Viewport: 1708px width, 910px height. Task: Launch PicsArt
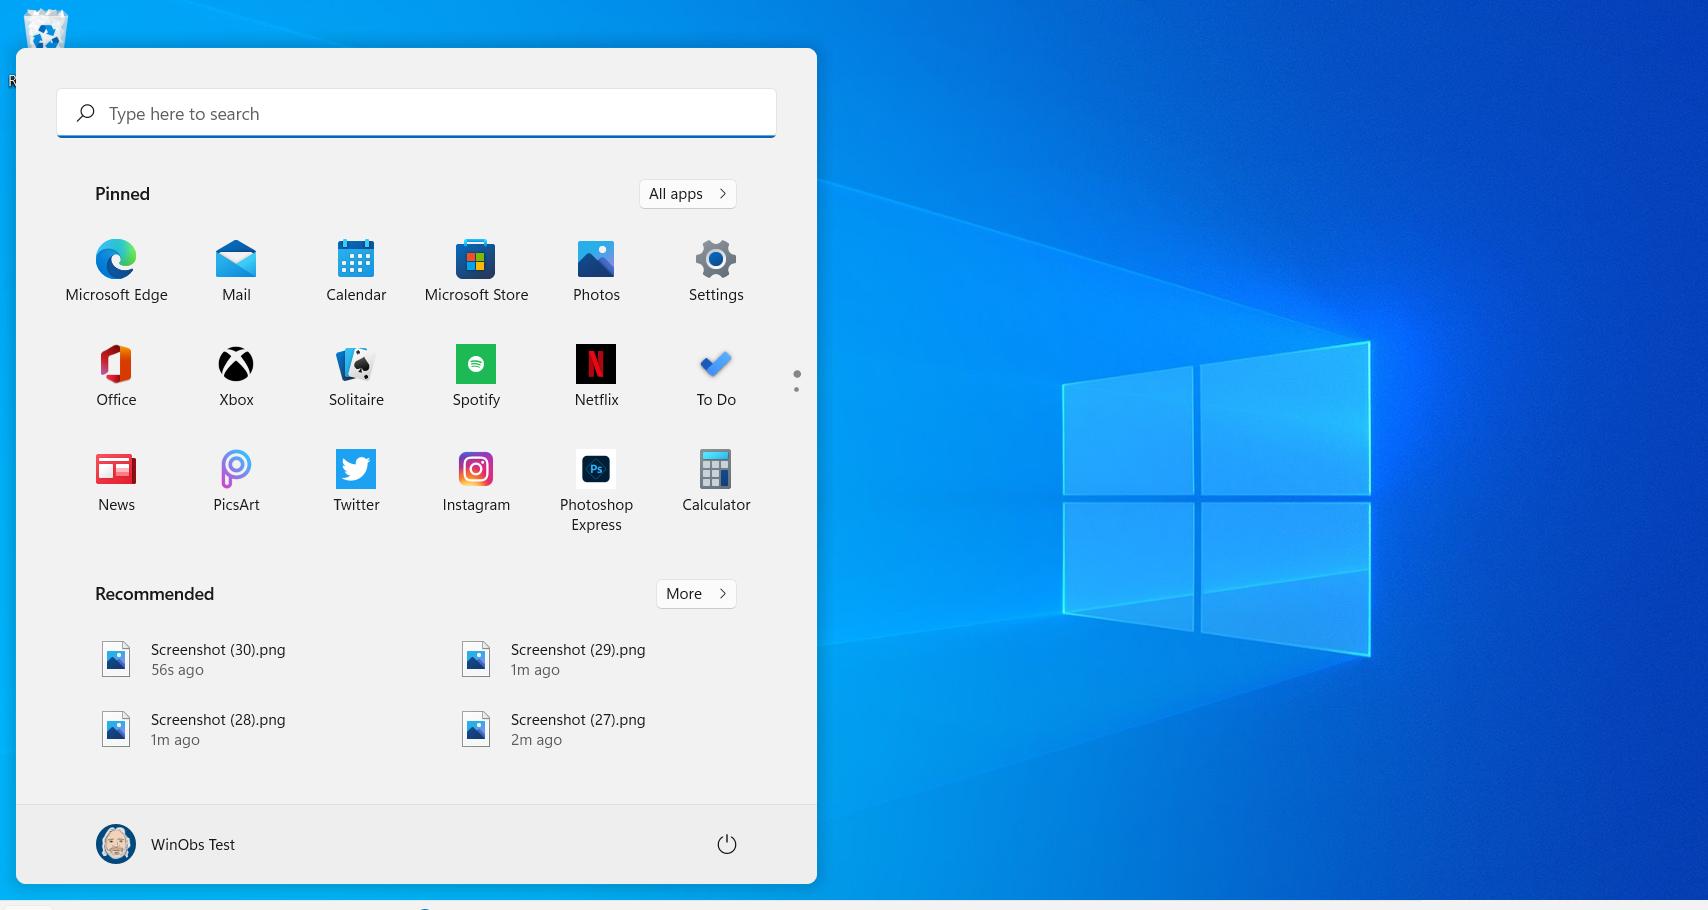(x=236, y=481)
